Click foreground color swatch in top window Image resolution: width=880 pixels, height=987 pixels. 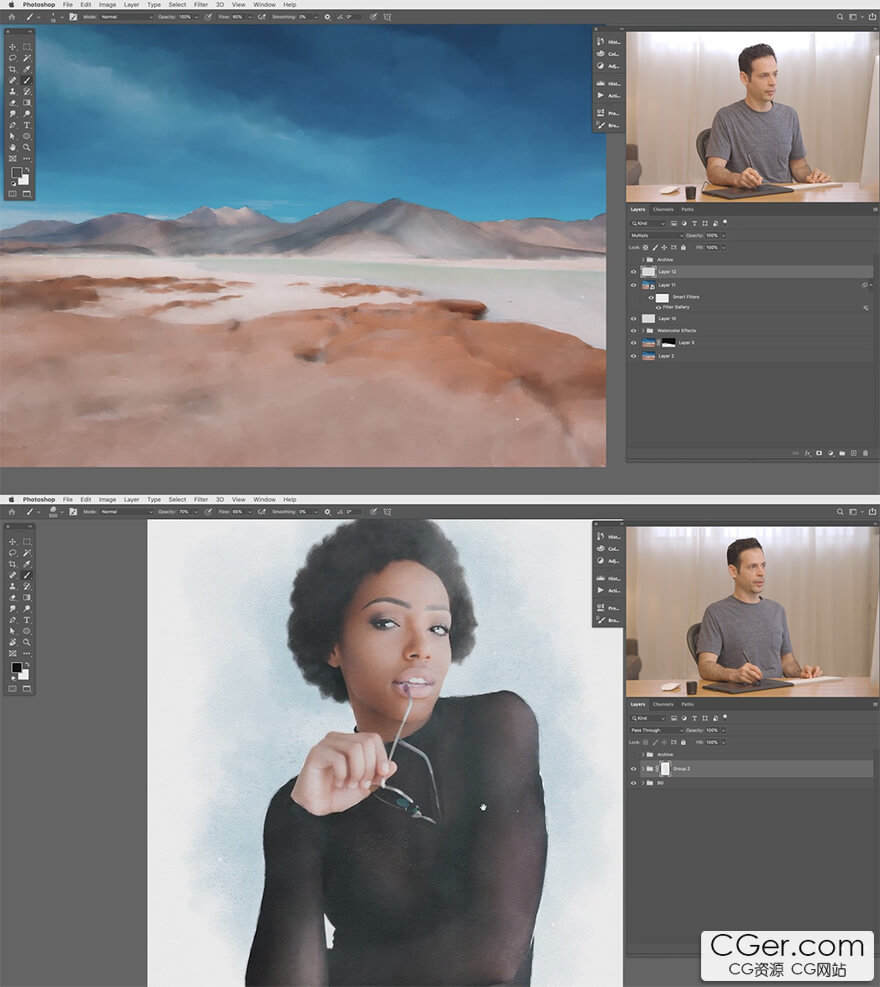[x=16, y=172]
